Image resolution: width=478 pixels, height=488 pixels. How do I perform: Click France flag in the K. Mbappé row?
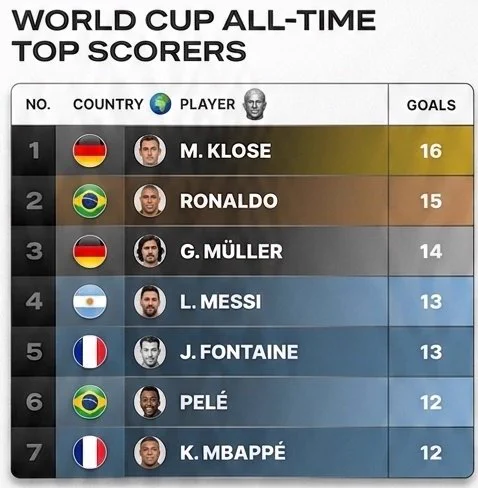tap(90, 452)
